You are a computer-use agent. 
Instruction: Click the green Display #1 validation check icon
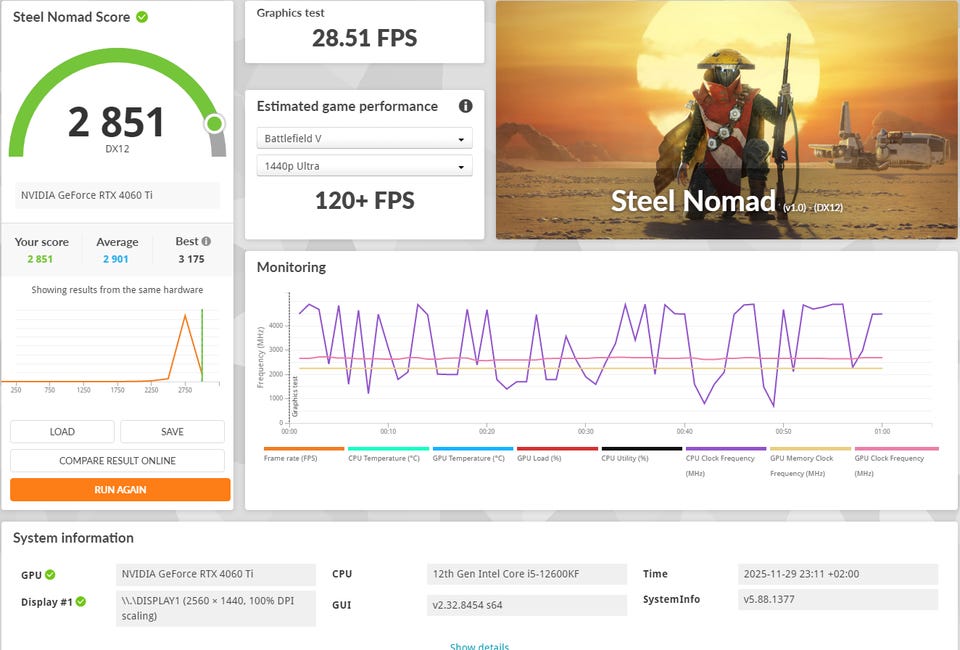81,602
